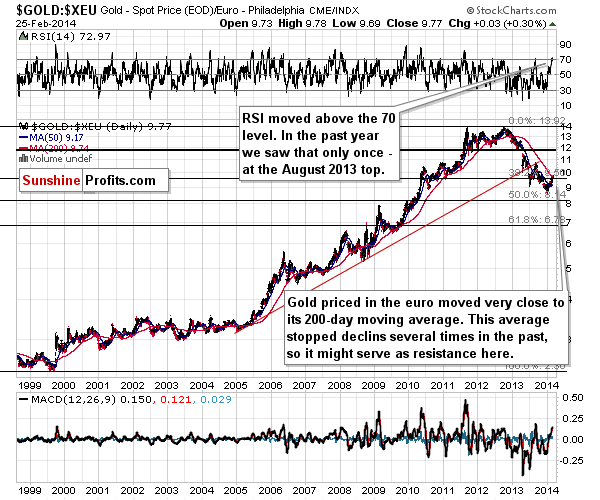This screenshot has height=500, width=600.
Task: Click the 50.0%: 8.14 Fibonacci label
Action: 536,195
